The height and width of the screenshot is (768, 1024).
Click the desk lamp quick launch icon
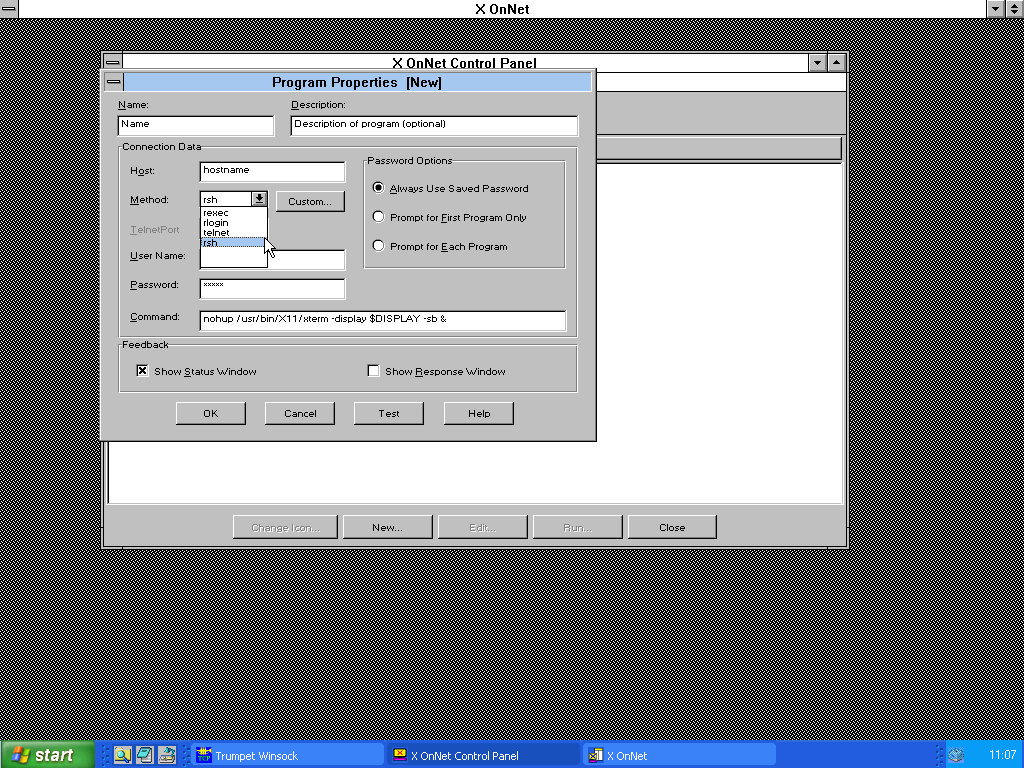point(166,755)
